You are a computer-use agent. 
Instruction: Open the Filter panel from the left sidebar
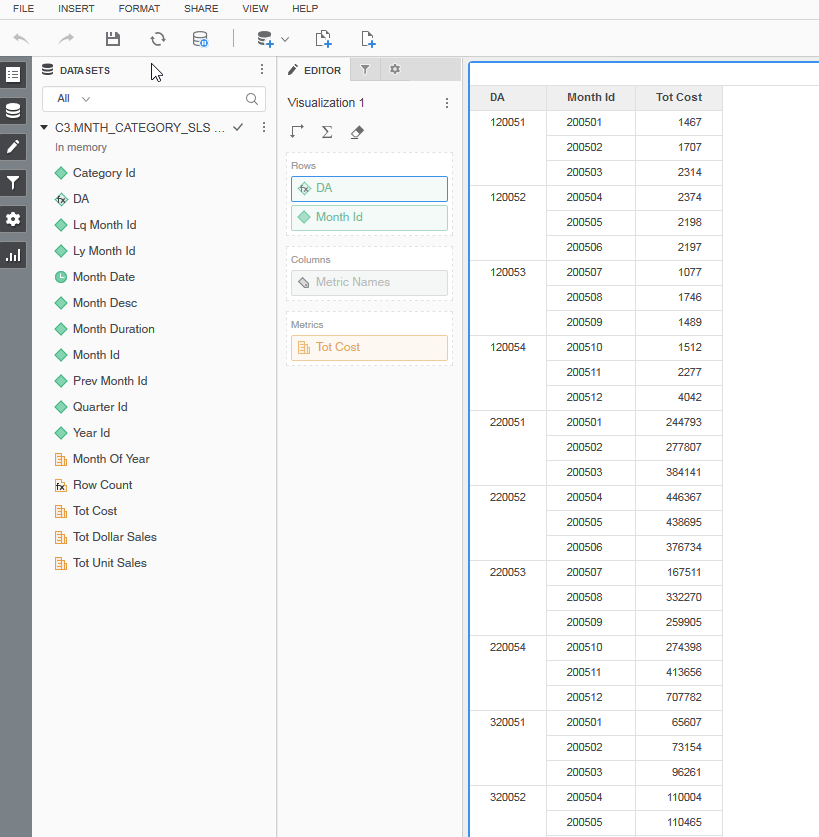14,183
